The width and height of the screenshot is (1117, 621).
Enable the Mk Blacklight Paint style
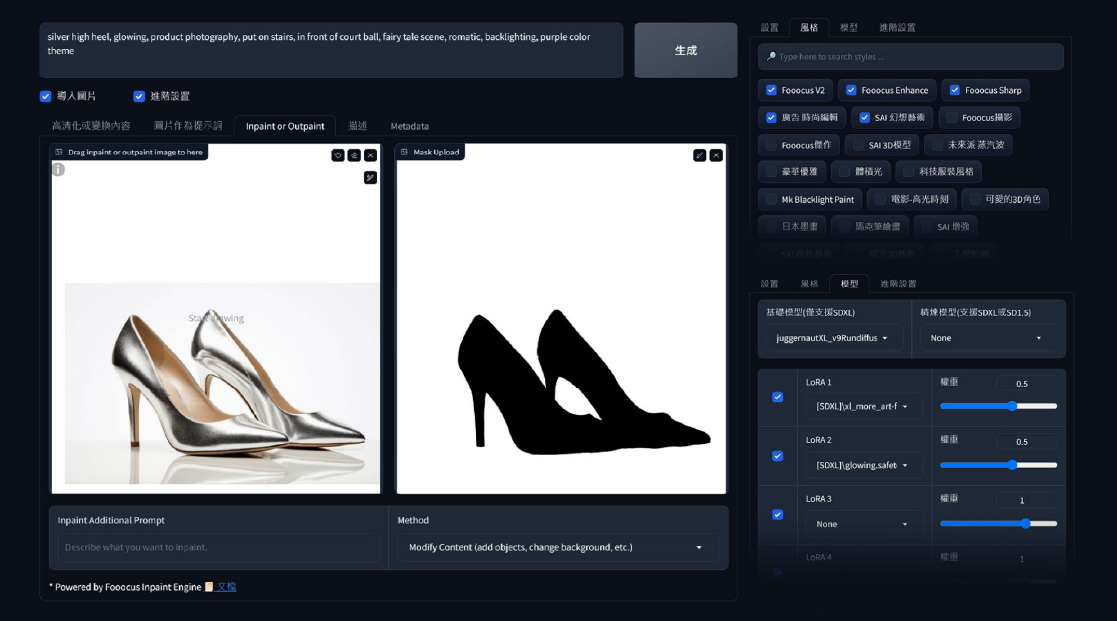point(771,199)
